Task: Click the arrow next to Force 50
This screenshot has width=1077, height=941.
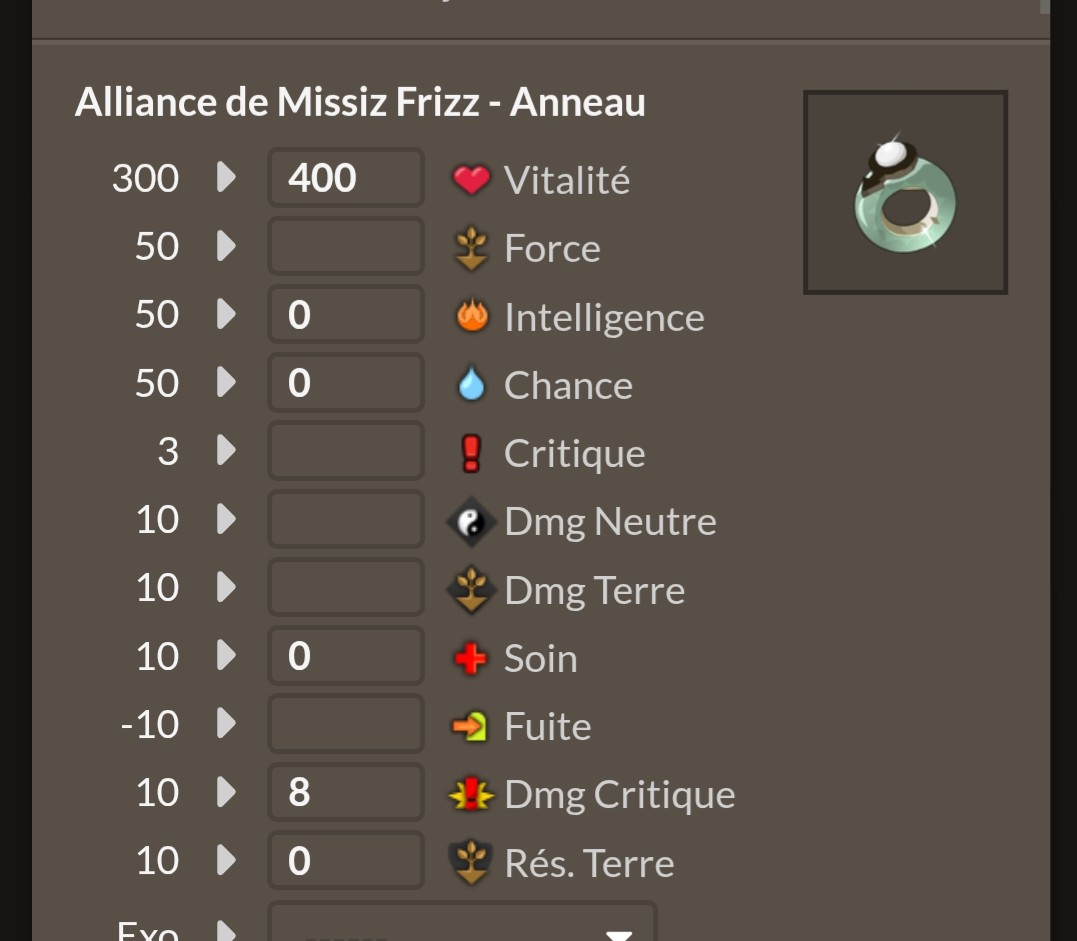Action: pyautogui.click(x=226, y=245)
